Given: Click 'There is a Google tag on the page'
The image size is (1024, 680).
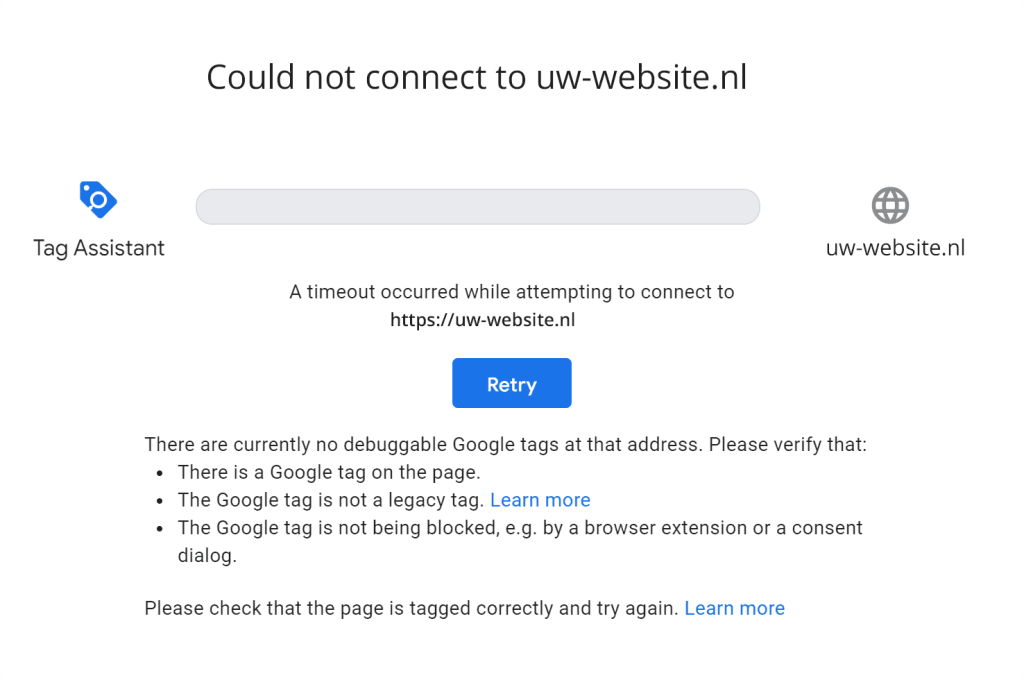Looking at the screenshot, I should pyautogui.click(x=329, y=472).
